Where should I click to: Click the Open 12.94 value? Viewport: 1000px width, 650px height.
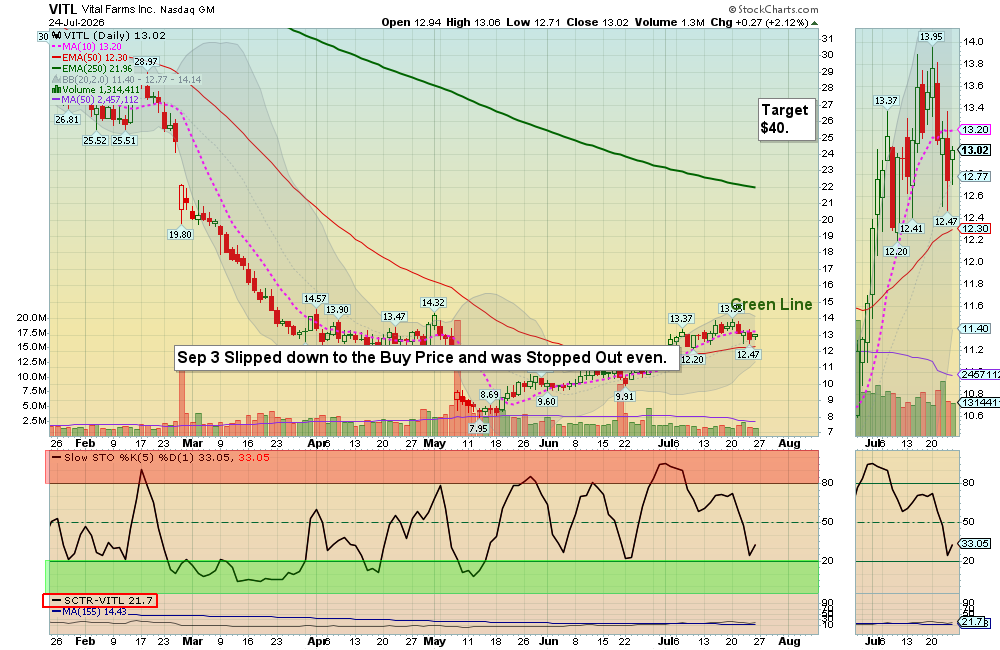(411, 22)
